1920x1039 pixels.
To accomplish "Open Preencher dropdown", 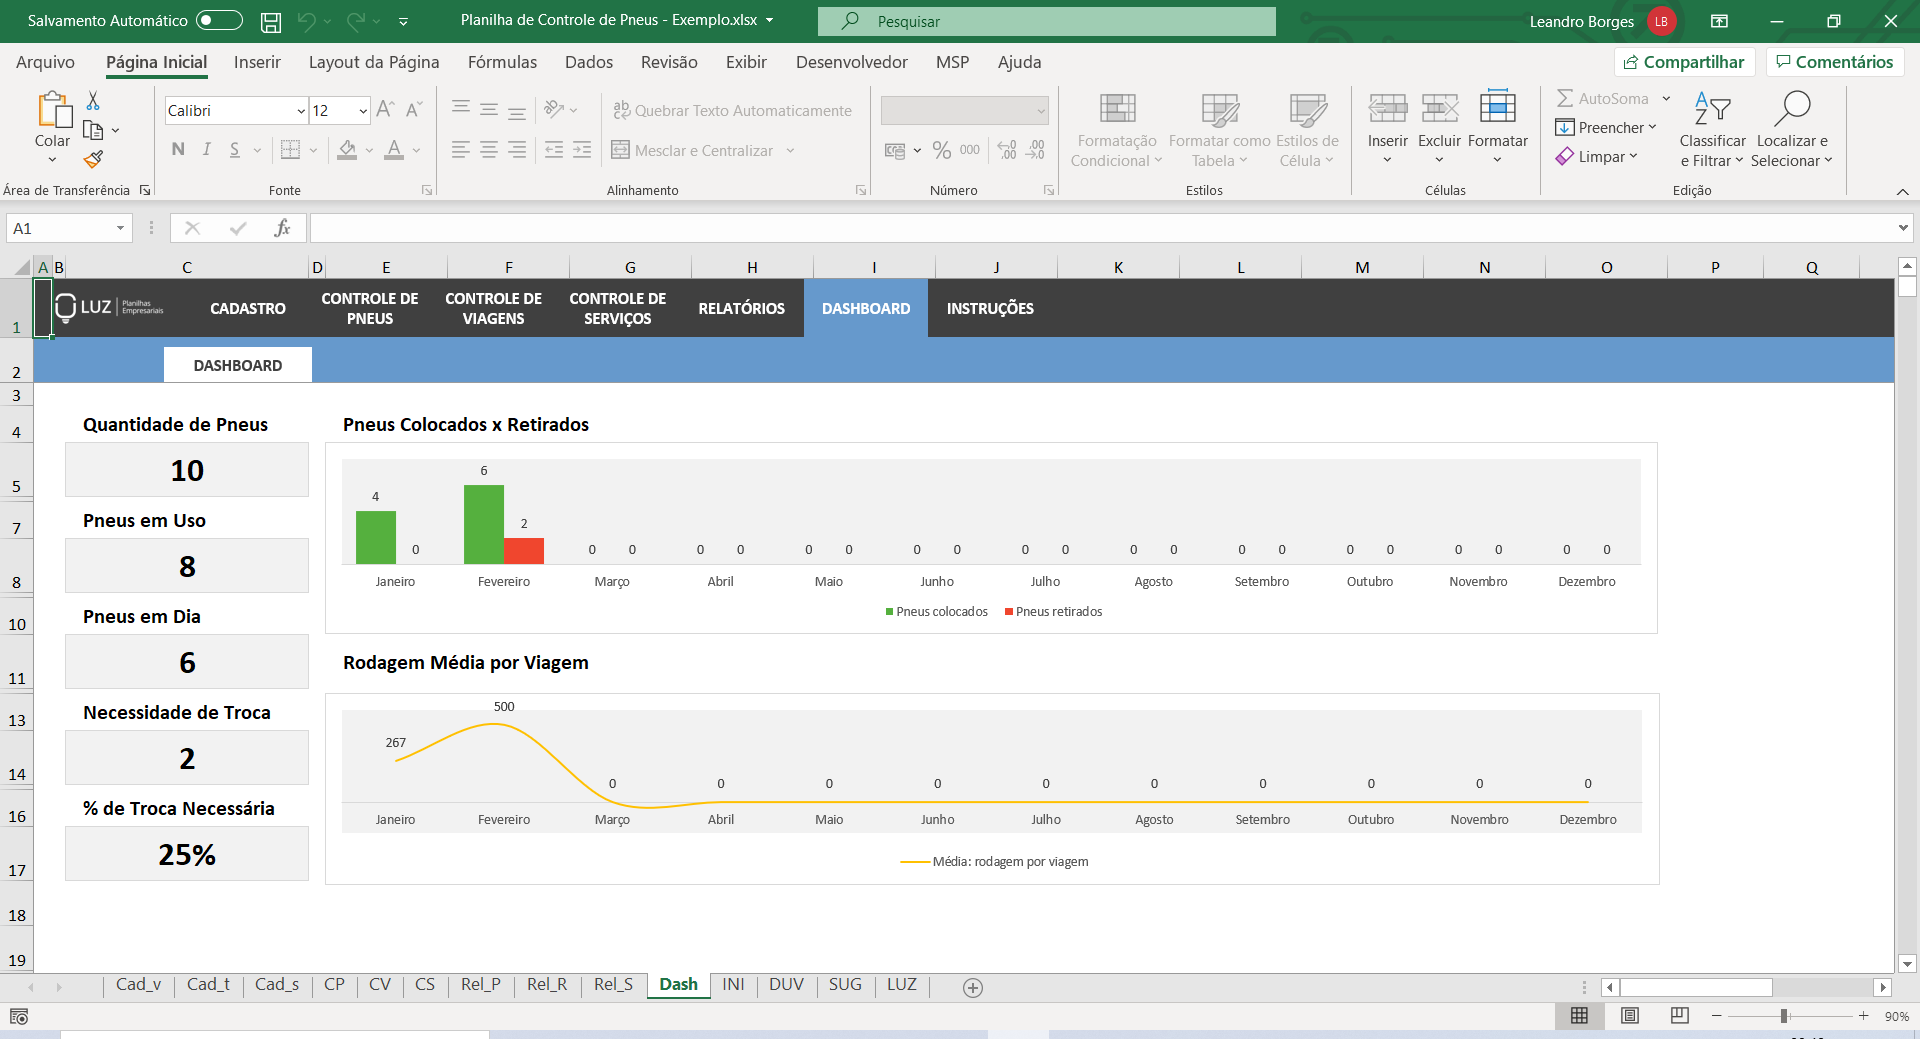I will pos(1606,127).
